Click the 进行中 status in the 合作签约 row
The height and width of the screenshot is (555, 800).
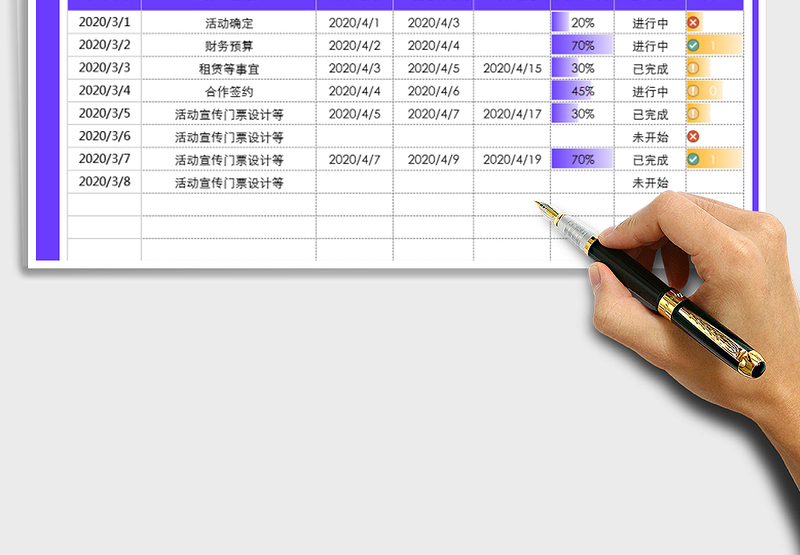650,91
